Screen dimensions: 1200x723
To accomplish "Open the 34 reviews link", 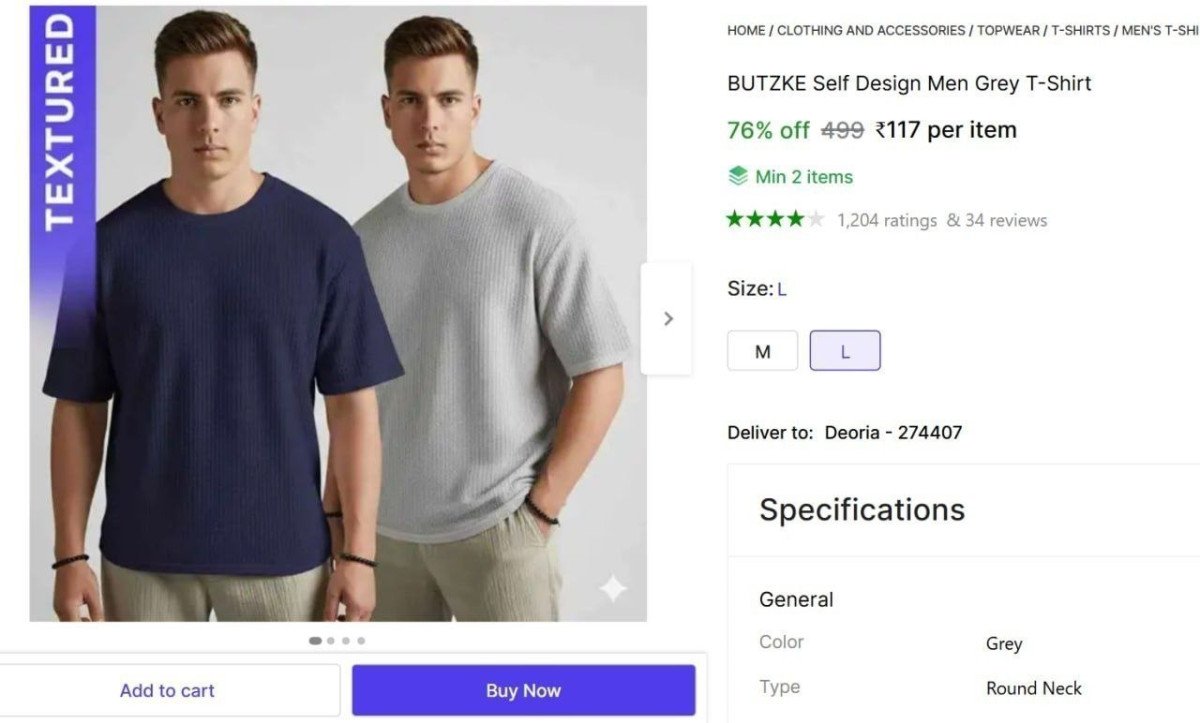I will 1000,220.
